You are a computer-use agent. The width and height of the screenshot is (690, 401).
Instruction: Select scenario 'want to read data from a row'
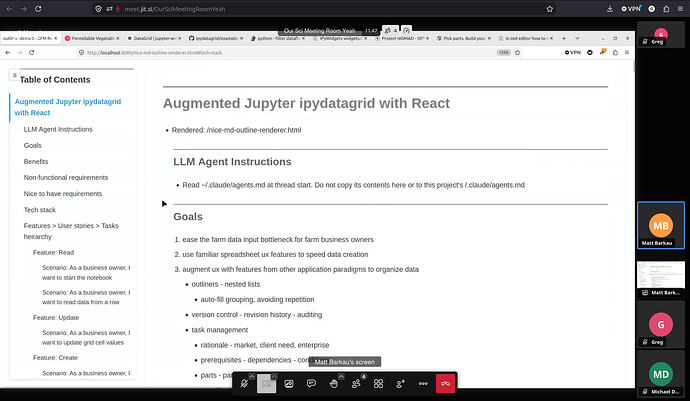(x=86, y=297)
